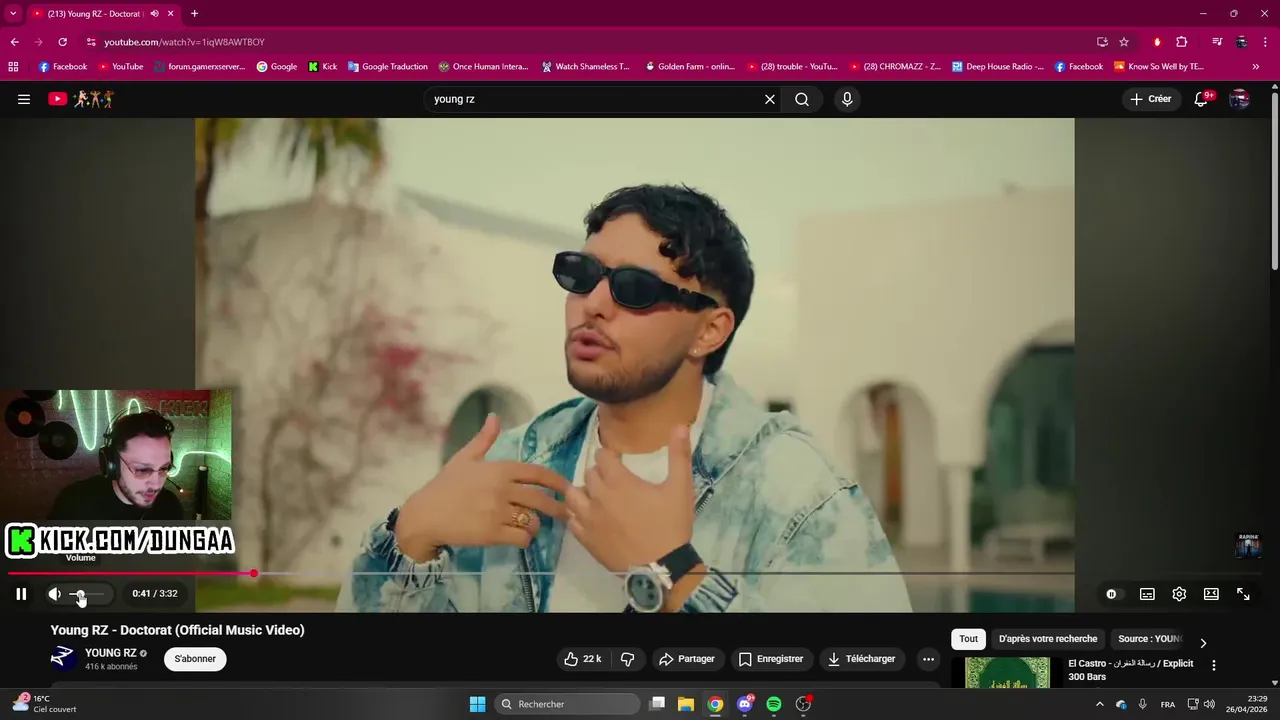Toggle subtitles in the player

click(1147, 594)
